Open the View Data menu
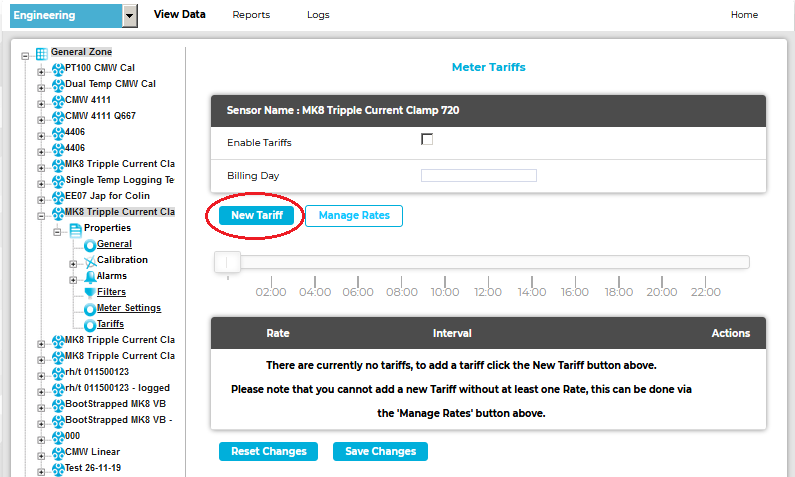The image size is (795, 477). 179,14
